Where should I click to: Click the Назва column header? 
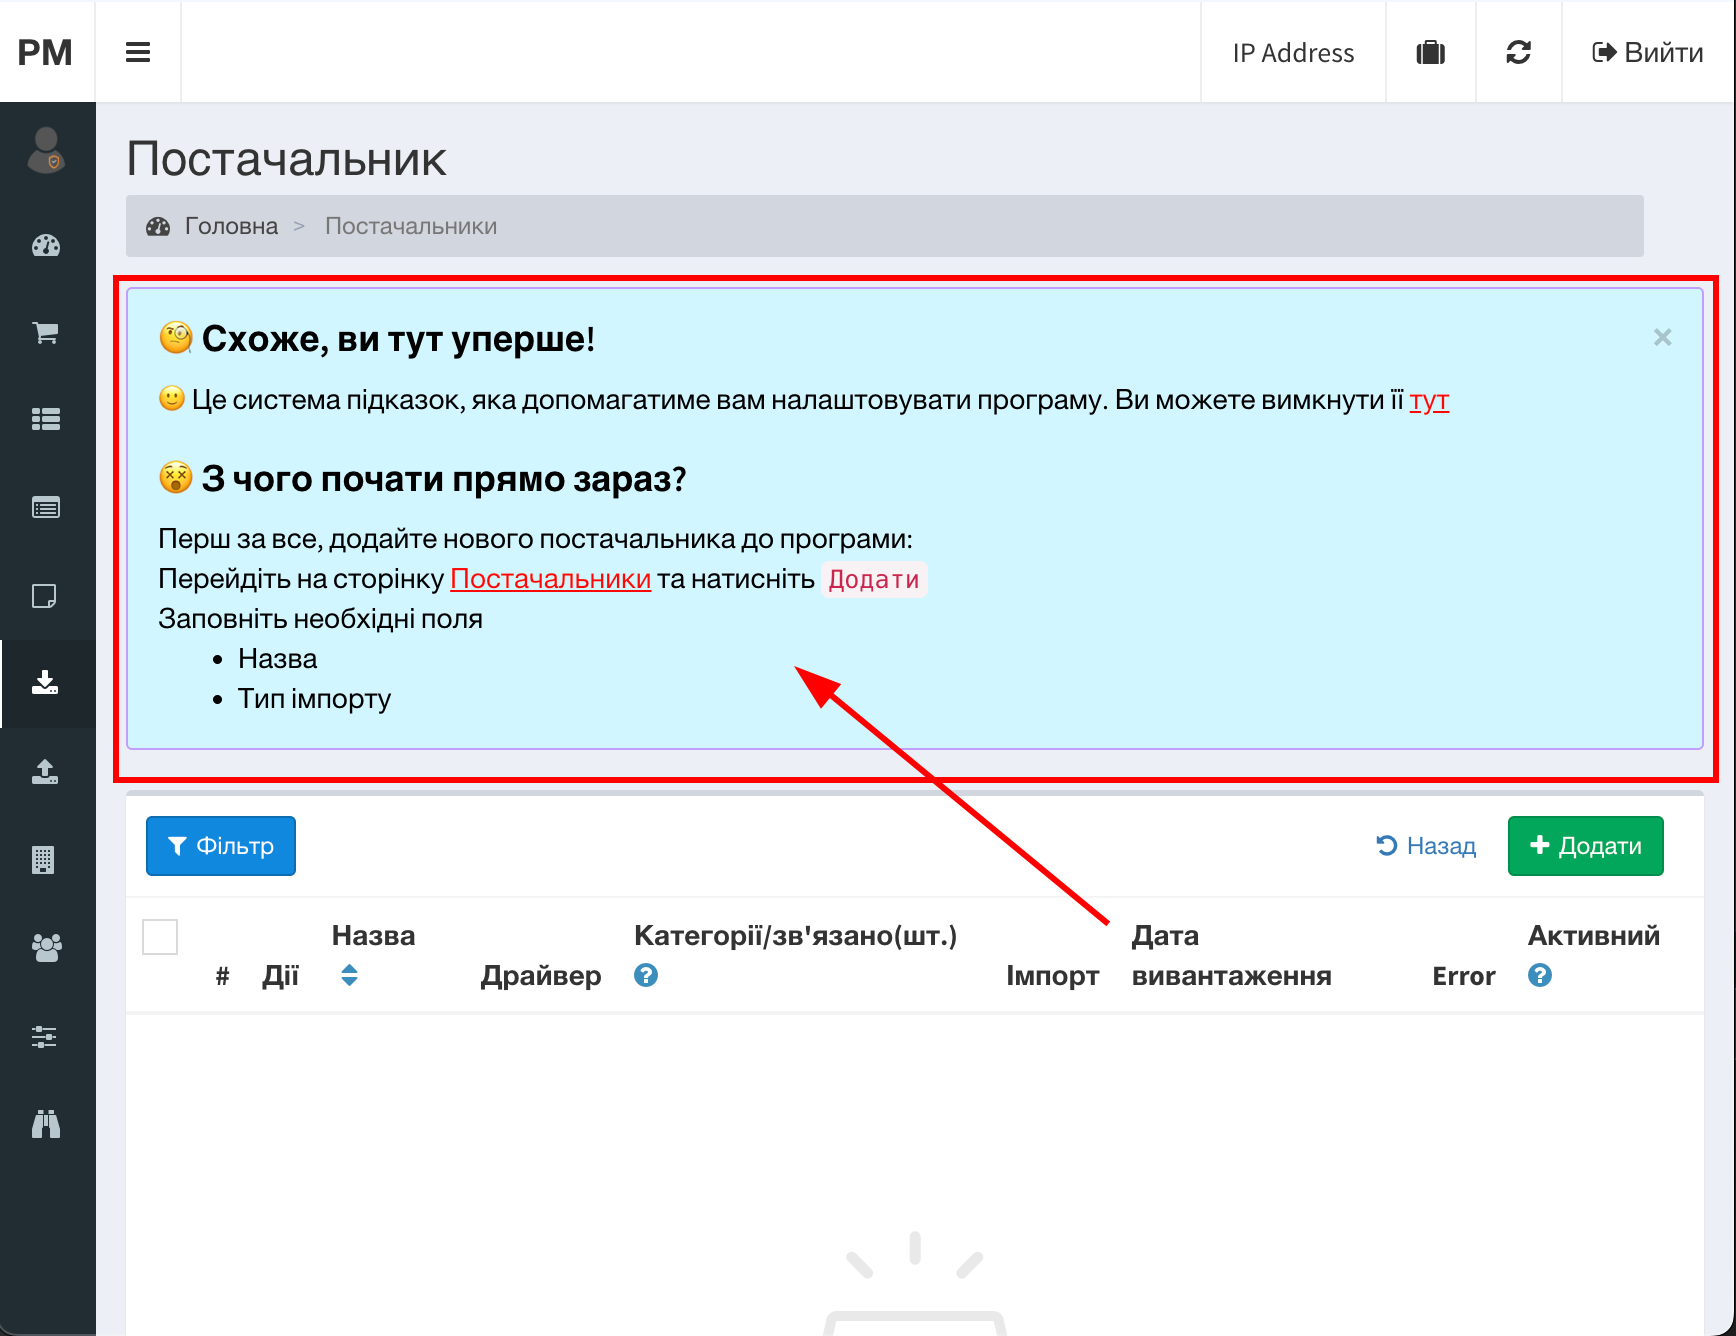point(374,936)
